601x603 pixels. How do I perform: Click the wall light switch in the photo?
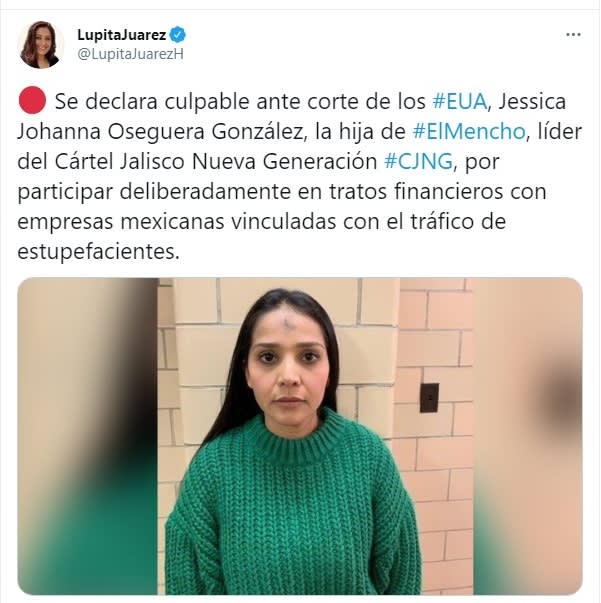tap(429, 398)
